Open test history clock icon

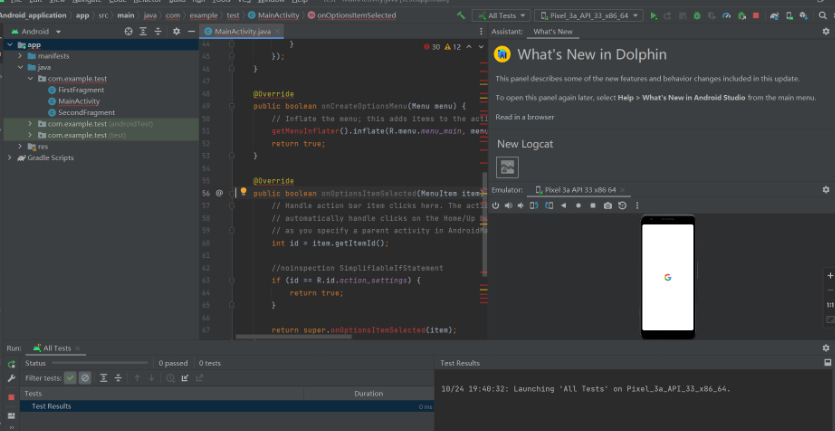tap(170, 378)
